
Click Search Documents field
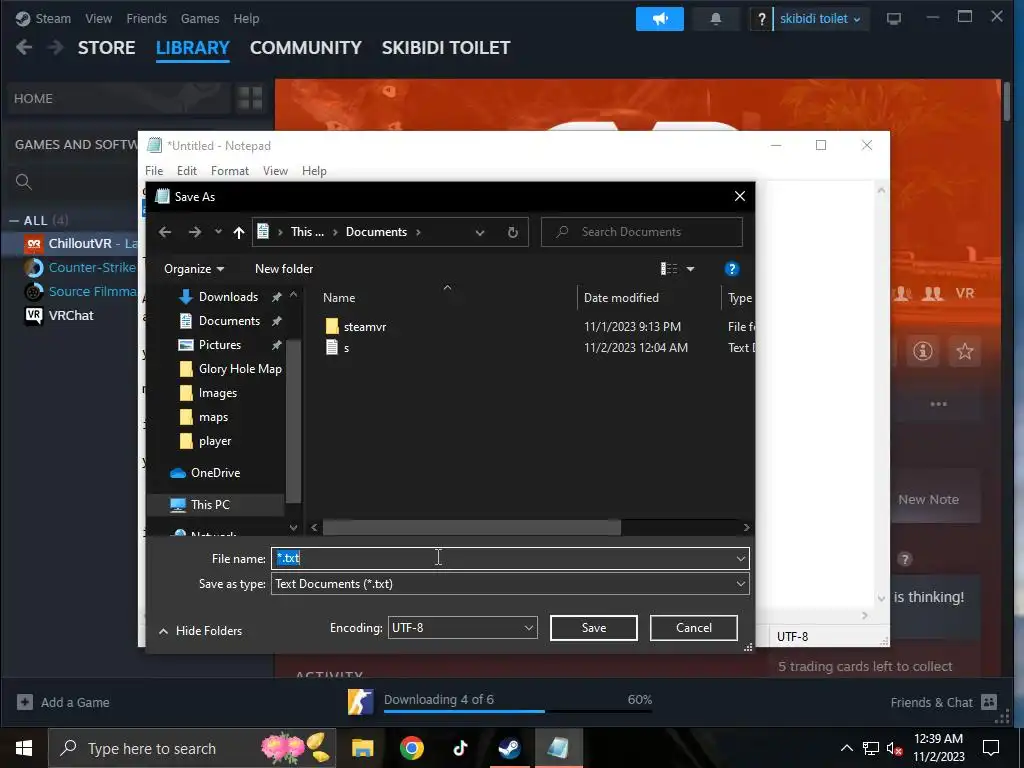point(642,232)
